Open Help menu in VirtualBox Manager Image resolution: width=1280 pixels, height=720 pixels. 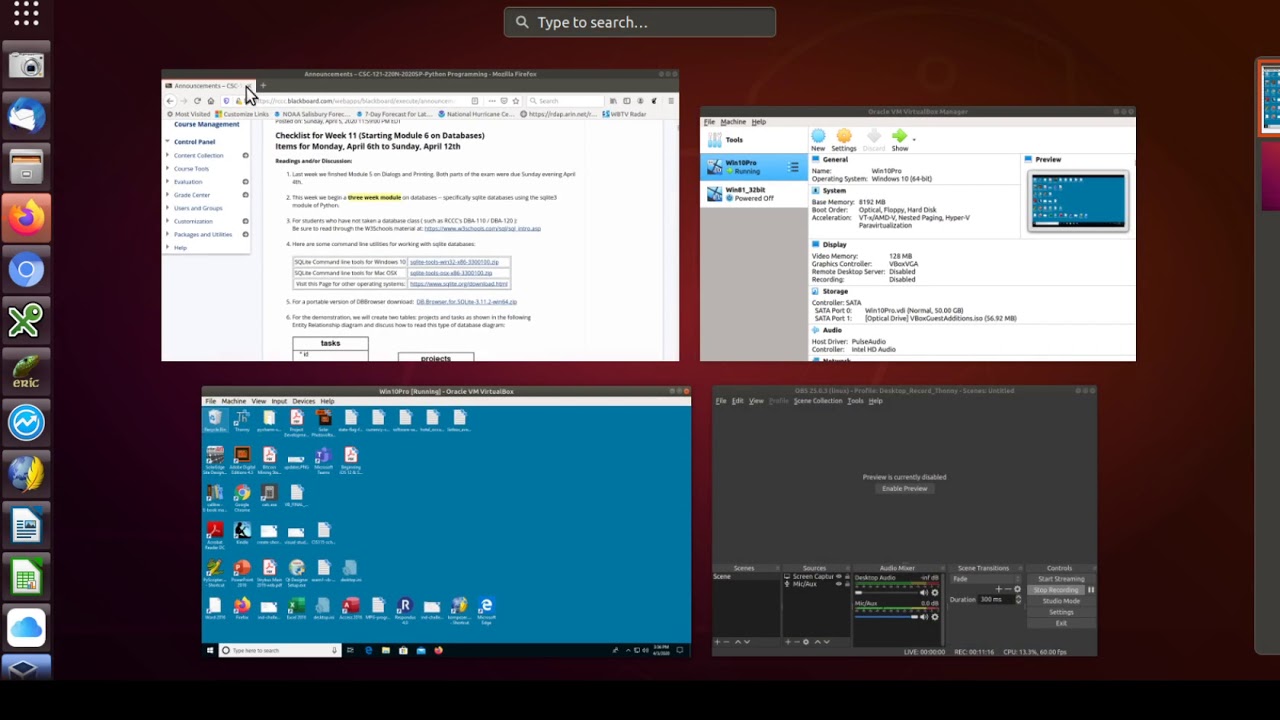tap(758, 122)
